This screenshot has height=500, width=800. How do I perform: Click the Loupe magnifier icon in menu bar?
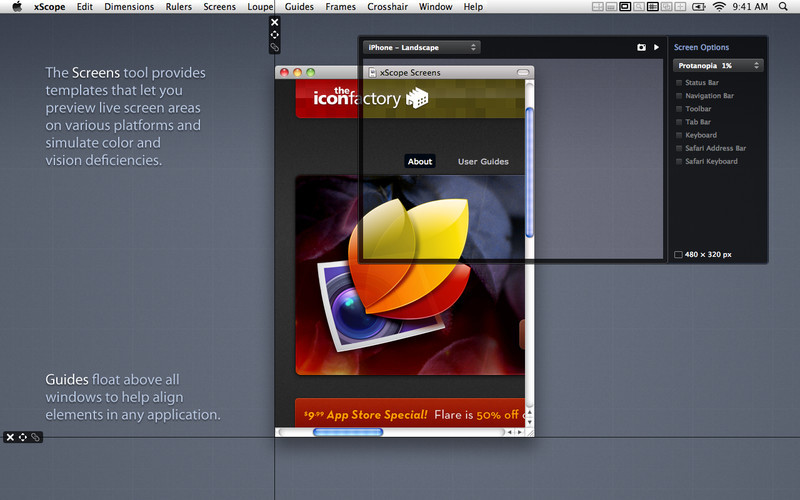tap(639, 7)
